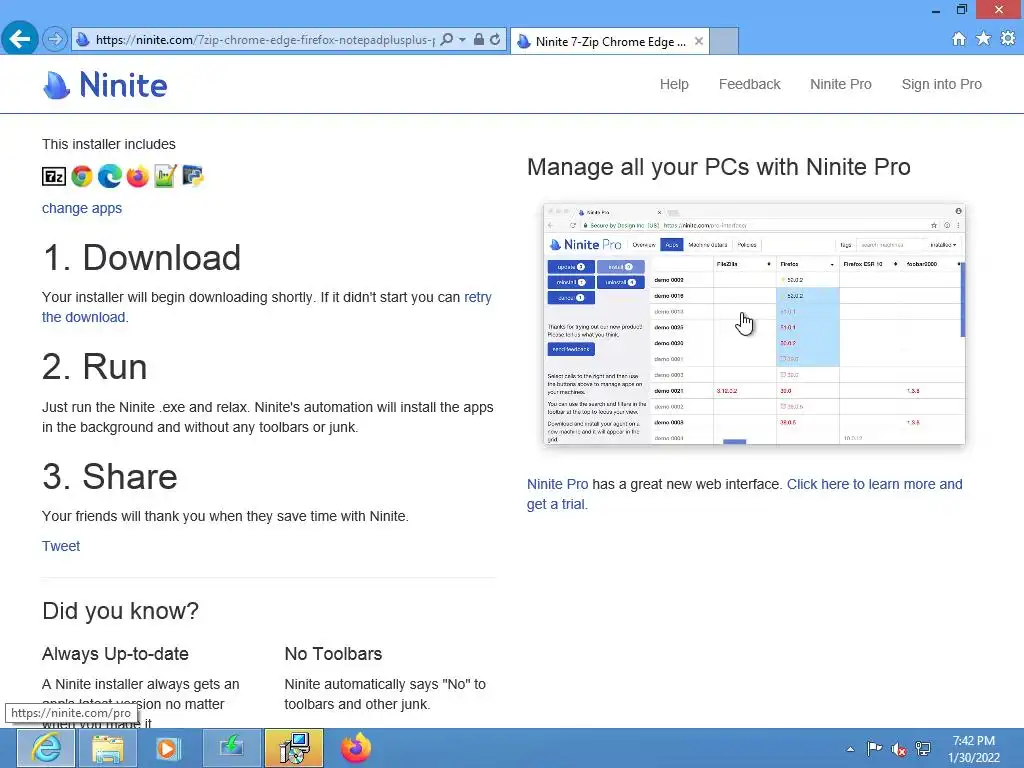Click the browser Back arrow button

point(20,39)
